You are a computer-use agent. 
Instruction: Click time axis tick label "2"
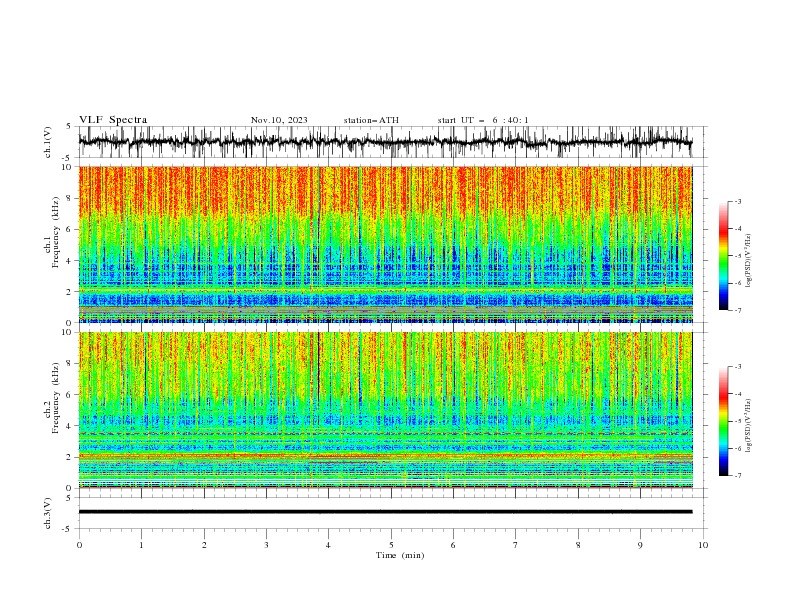204,545
